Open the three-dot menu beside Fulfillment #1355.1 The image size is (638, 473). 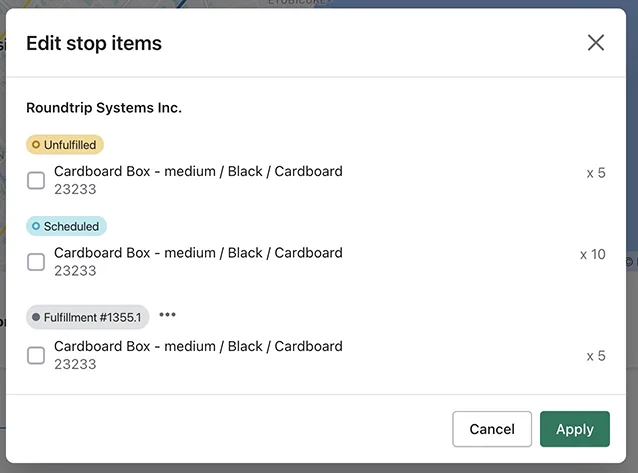pos(167,315)
